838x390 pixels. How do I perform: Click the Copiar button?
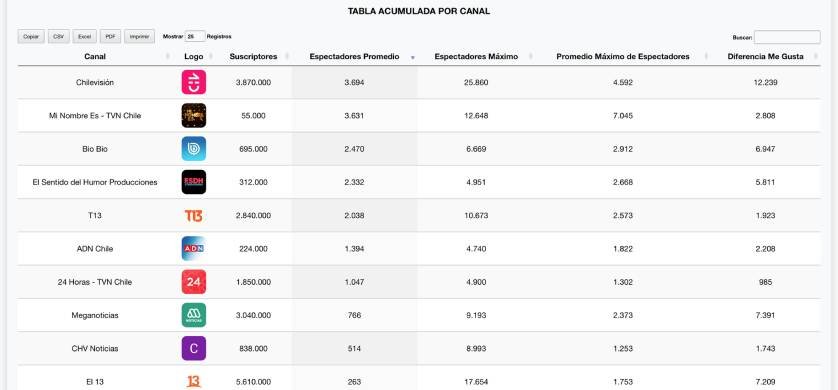click(x=31, y=37)
